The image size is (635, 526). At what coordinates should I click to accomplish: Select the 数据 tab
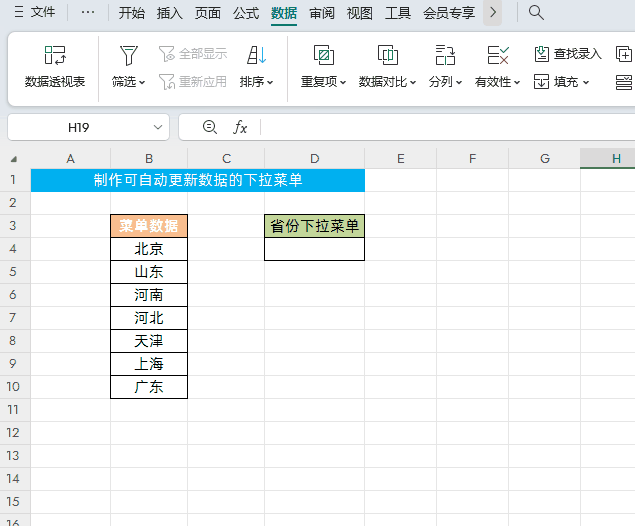point(284,13)
